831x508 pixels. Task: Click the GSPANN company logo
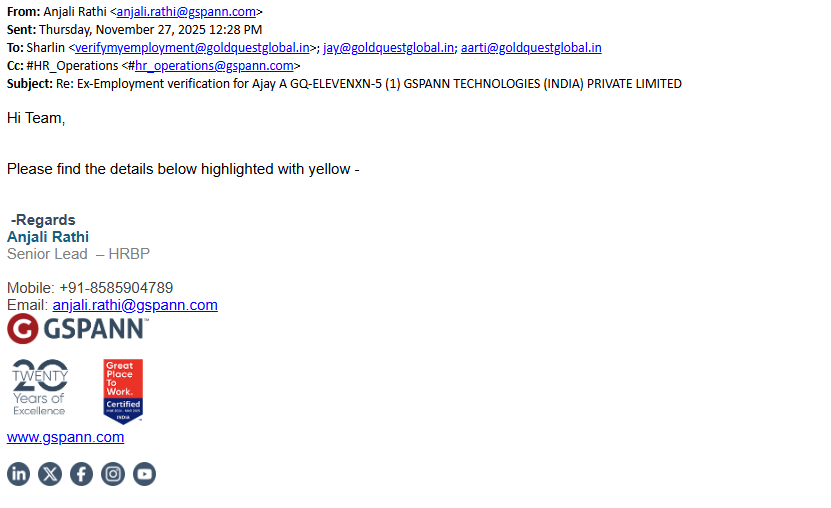click(x=77, y=329)
